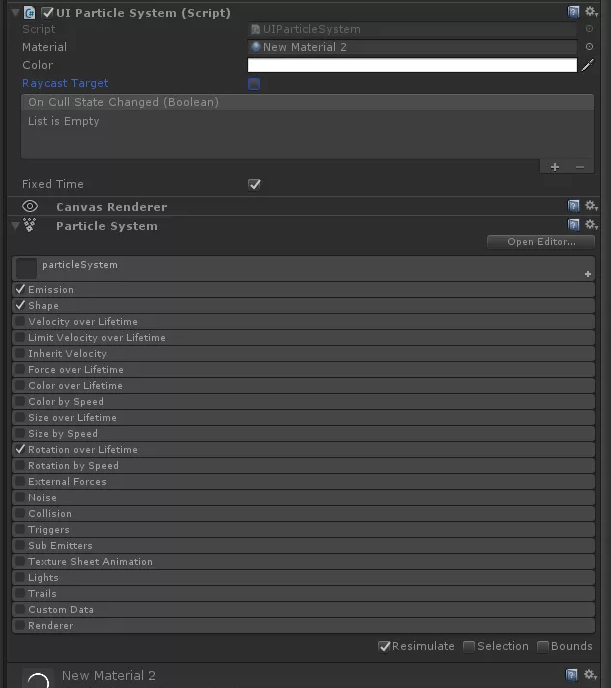Open UI Particle System component gear menu

[591, 12]
